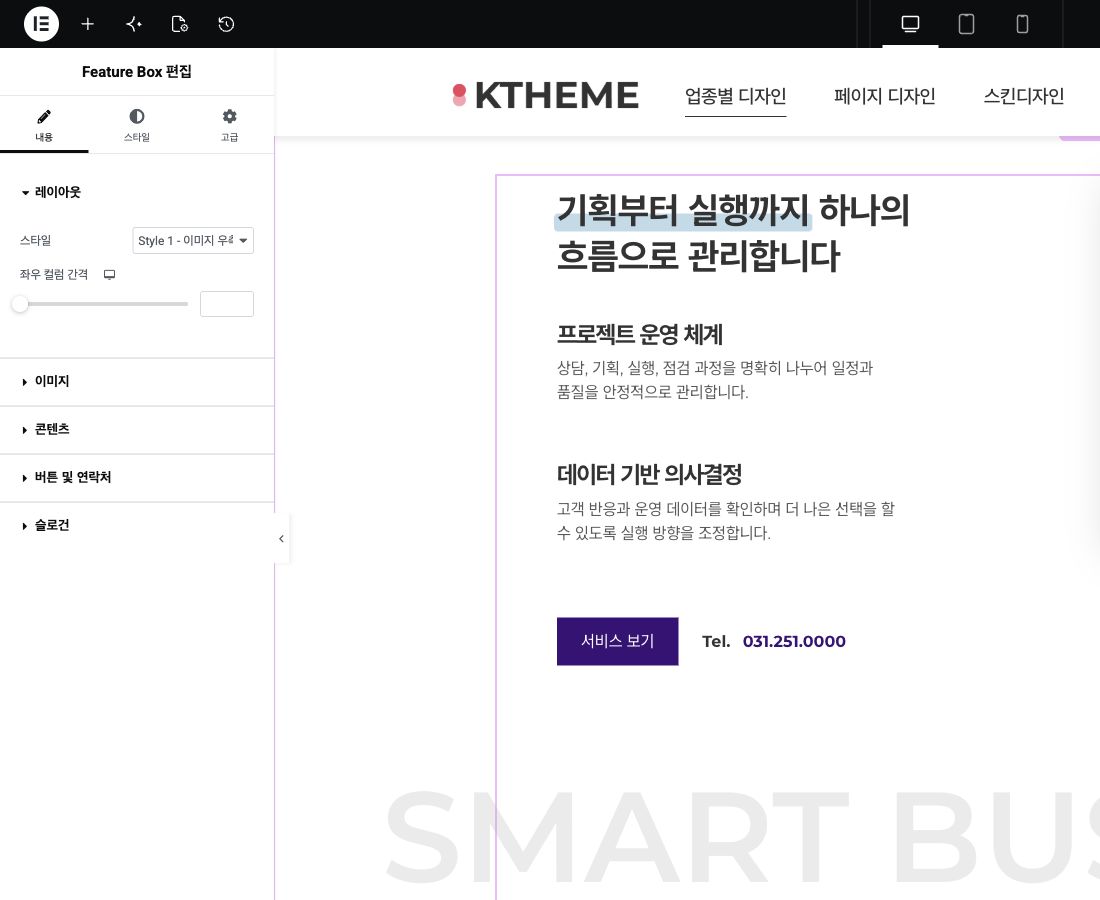
Task: Click the Feature Box 편집 panel title
Action: pyautogui.click(x=137, y=72)
